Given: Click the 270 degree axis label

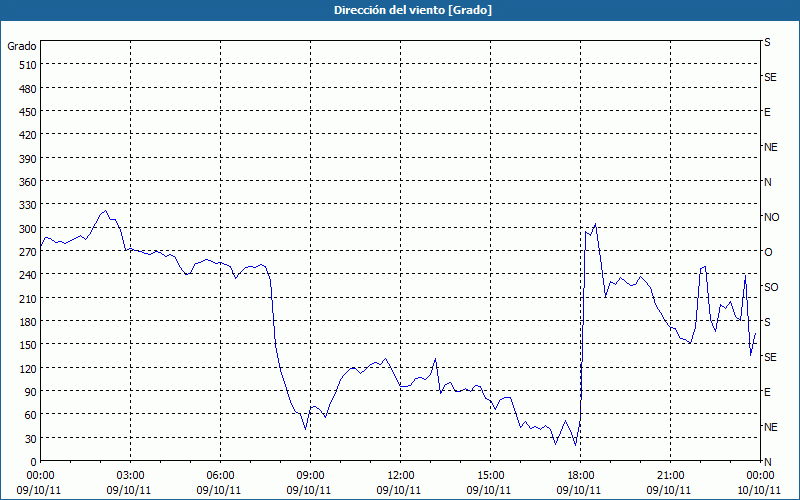Looking at the screenshot, I should coord(28,253).
